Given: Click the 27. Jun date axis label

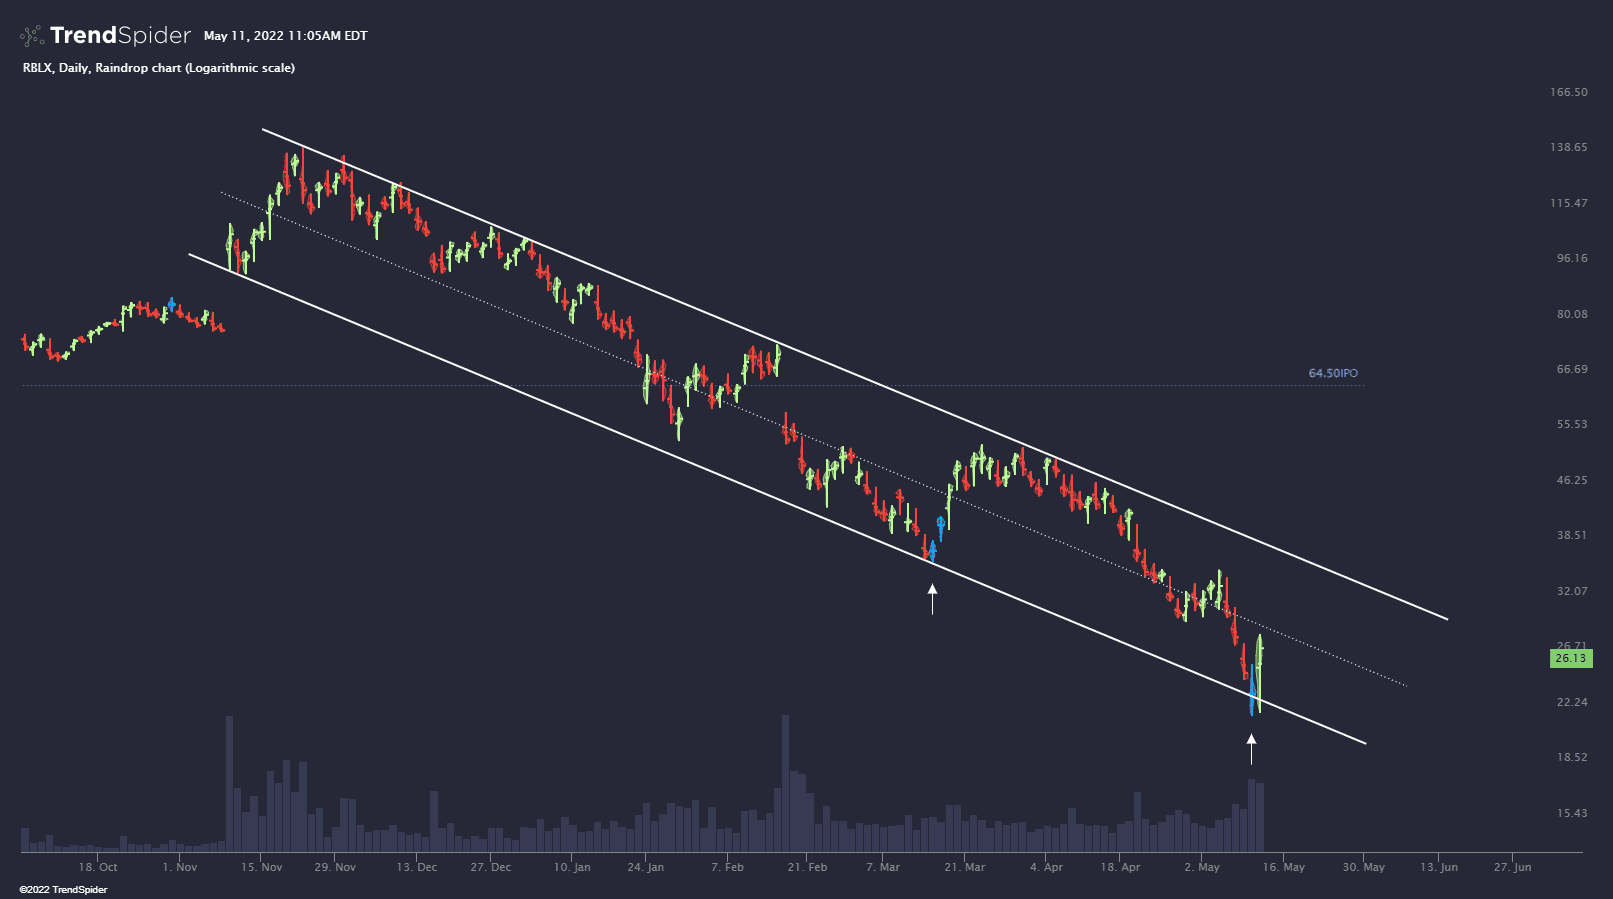Looking at the screenshot, I should (x=1513, y=867).
